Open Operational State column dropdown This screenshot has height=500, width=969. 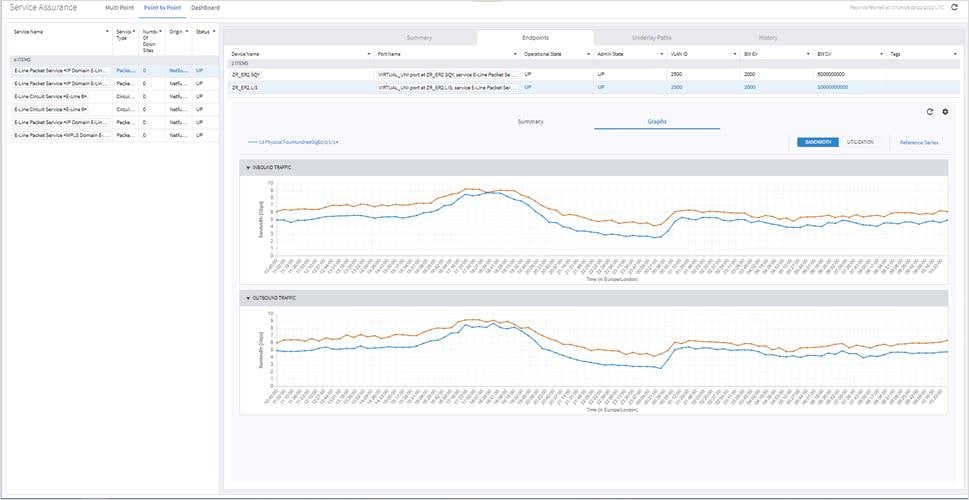coord(590,54)
